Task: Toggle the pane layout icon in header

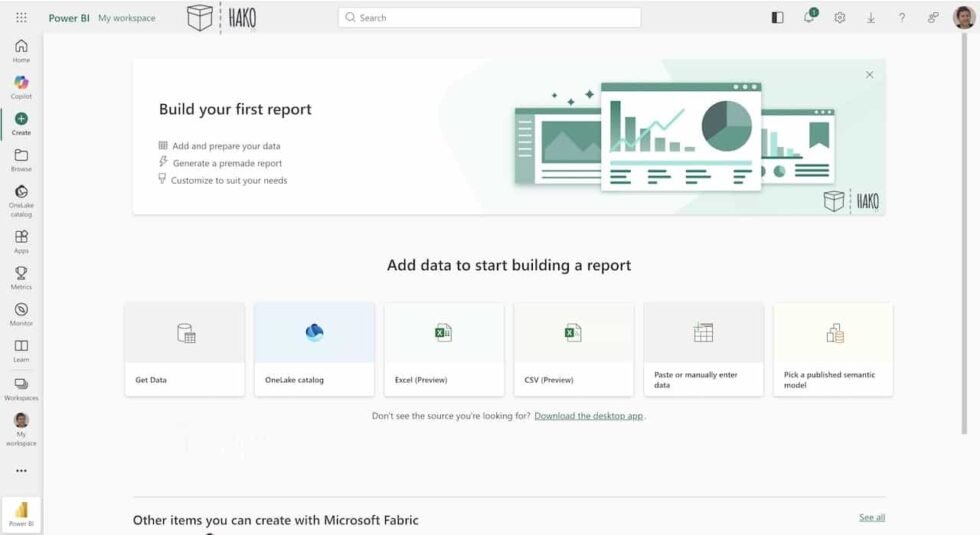Action: (x=777, y=18)
